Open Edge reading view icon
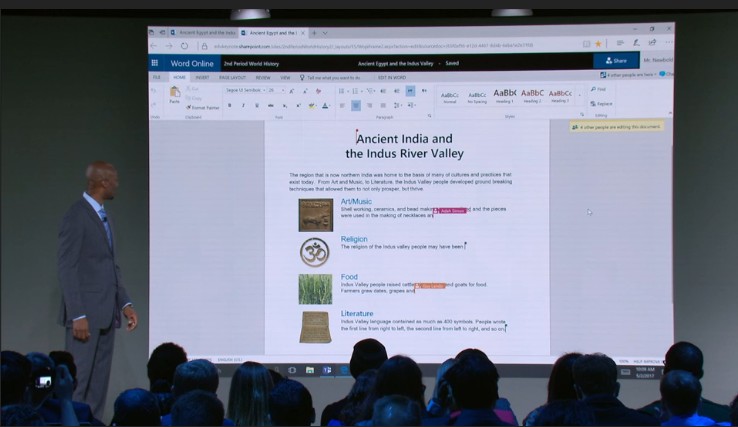Viewport: 738px width, 427px height. (586, 44)
